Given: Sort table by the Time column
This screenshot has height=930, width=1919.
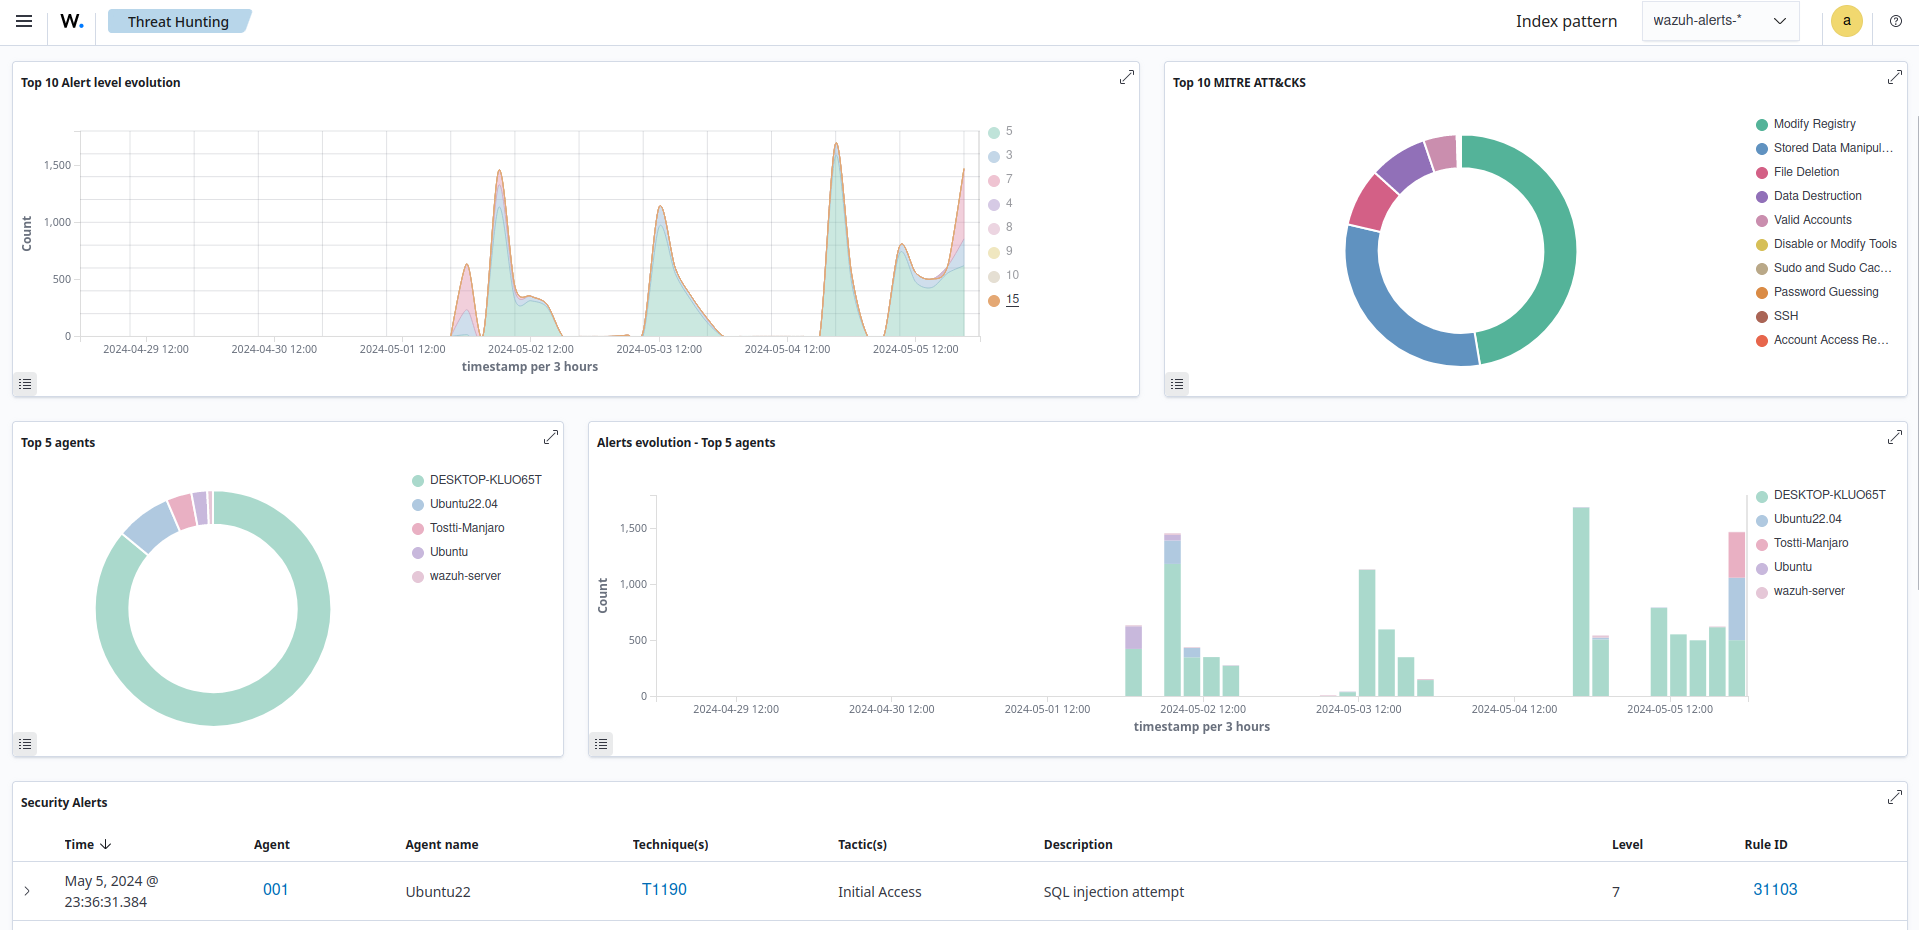Looking at the screenshot, I should click(x=87, y=844).
